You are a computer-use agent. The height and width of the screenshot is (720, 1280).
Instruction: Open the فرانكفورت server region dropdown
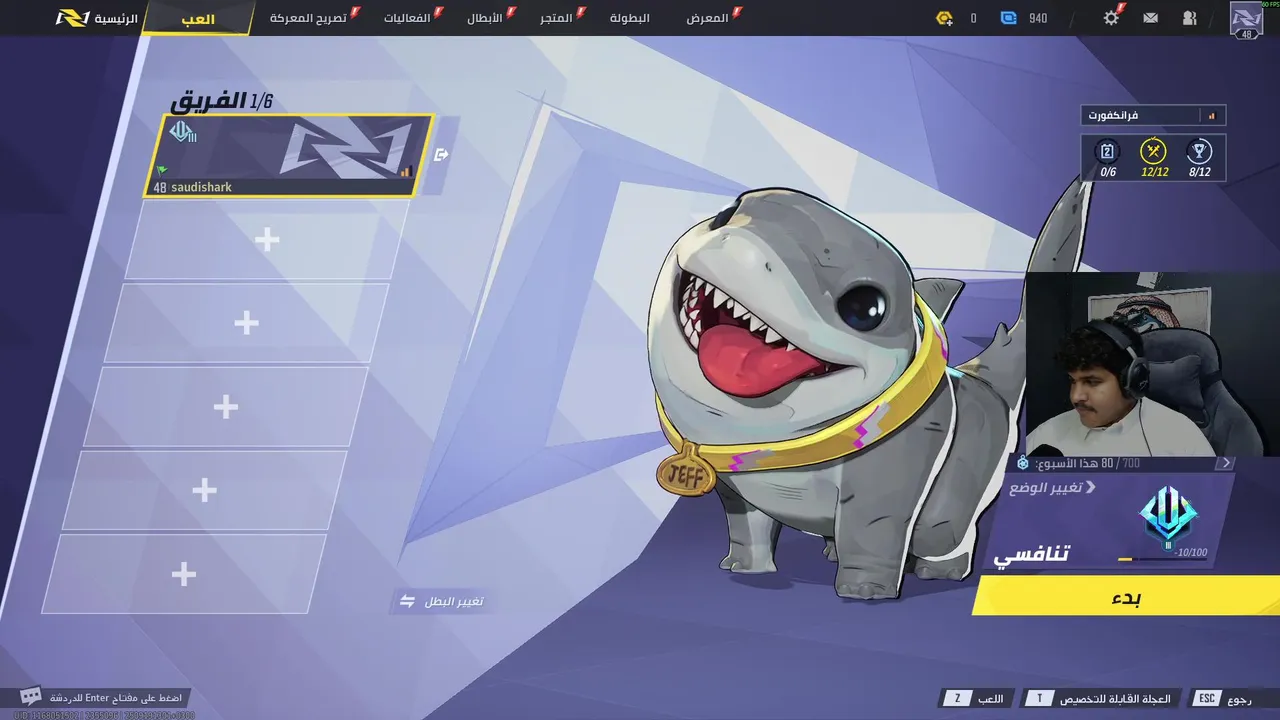coord(1153,116)
